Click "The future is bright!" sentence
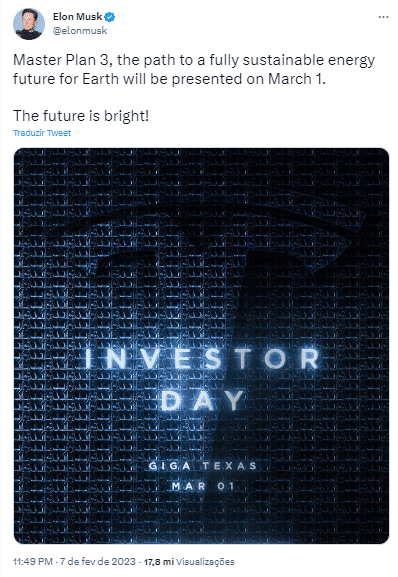398x577 pixels. [x=81, y=116]
